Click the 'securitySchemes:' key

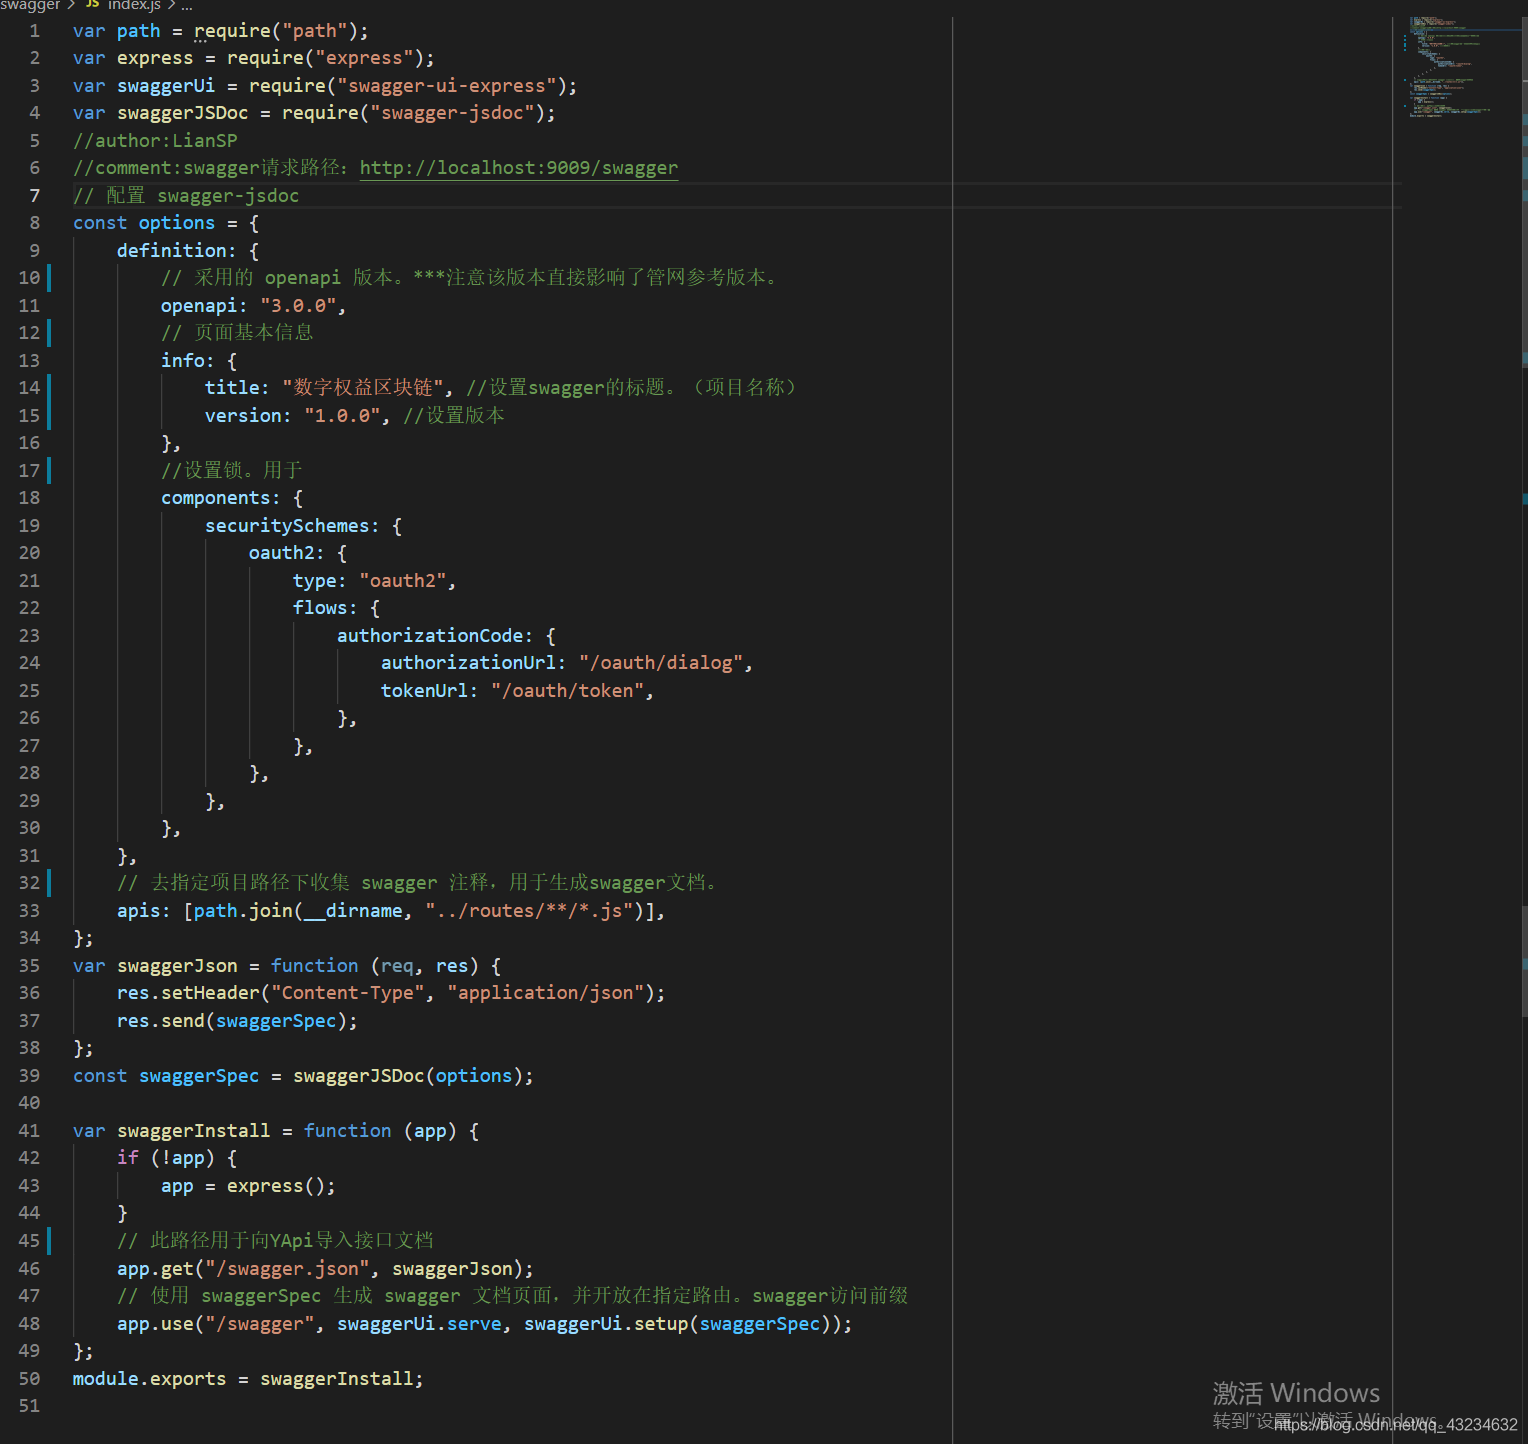(x=292, y=526)
